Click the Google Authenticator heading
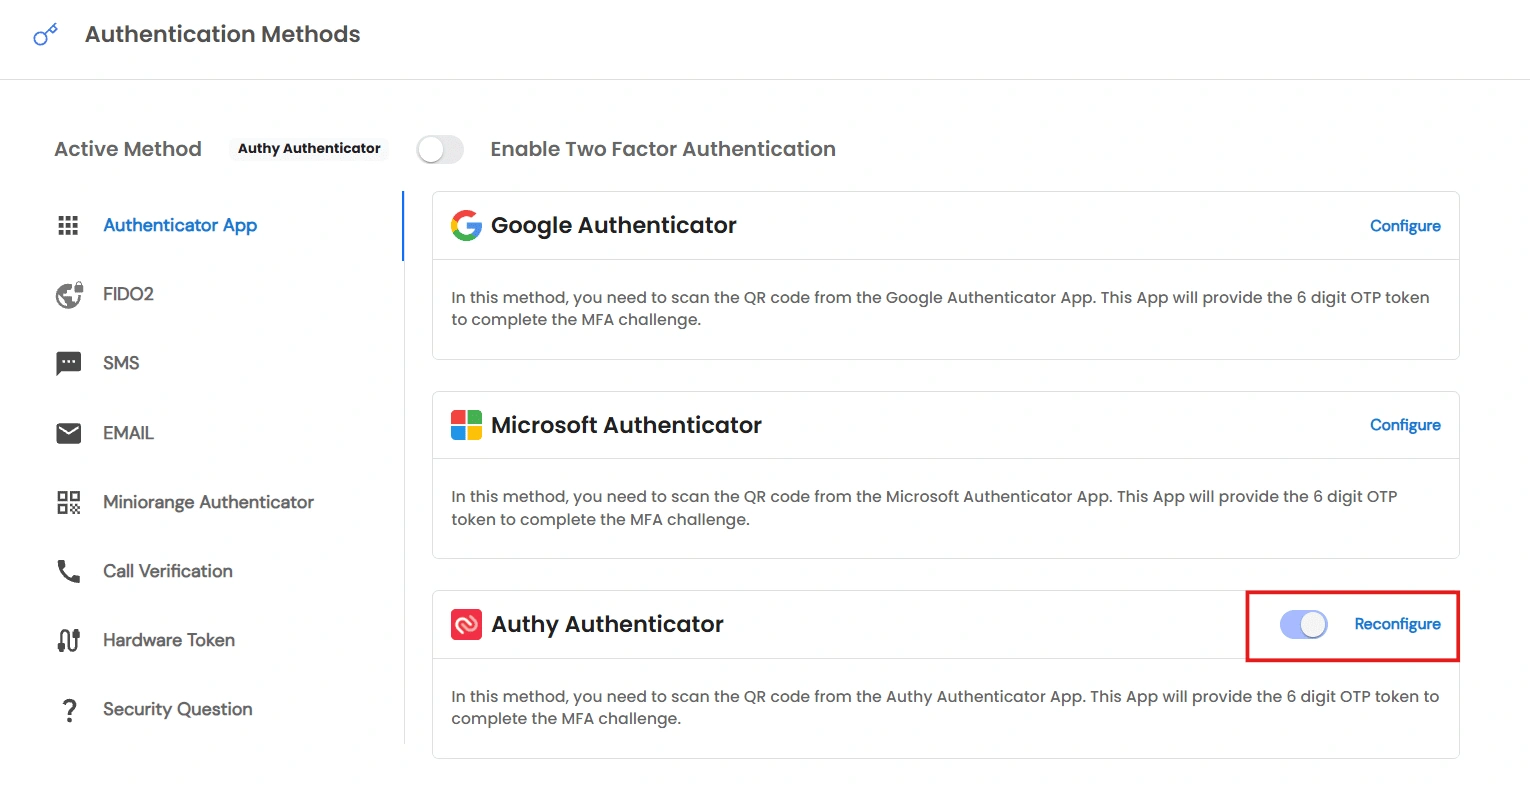The image size is (1530, 790). 614,226
